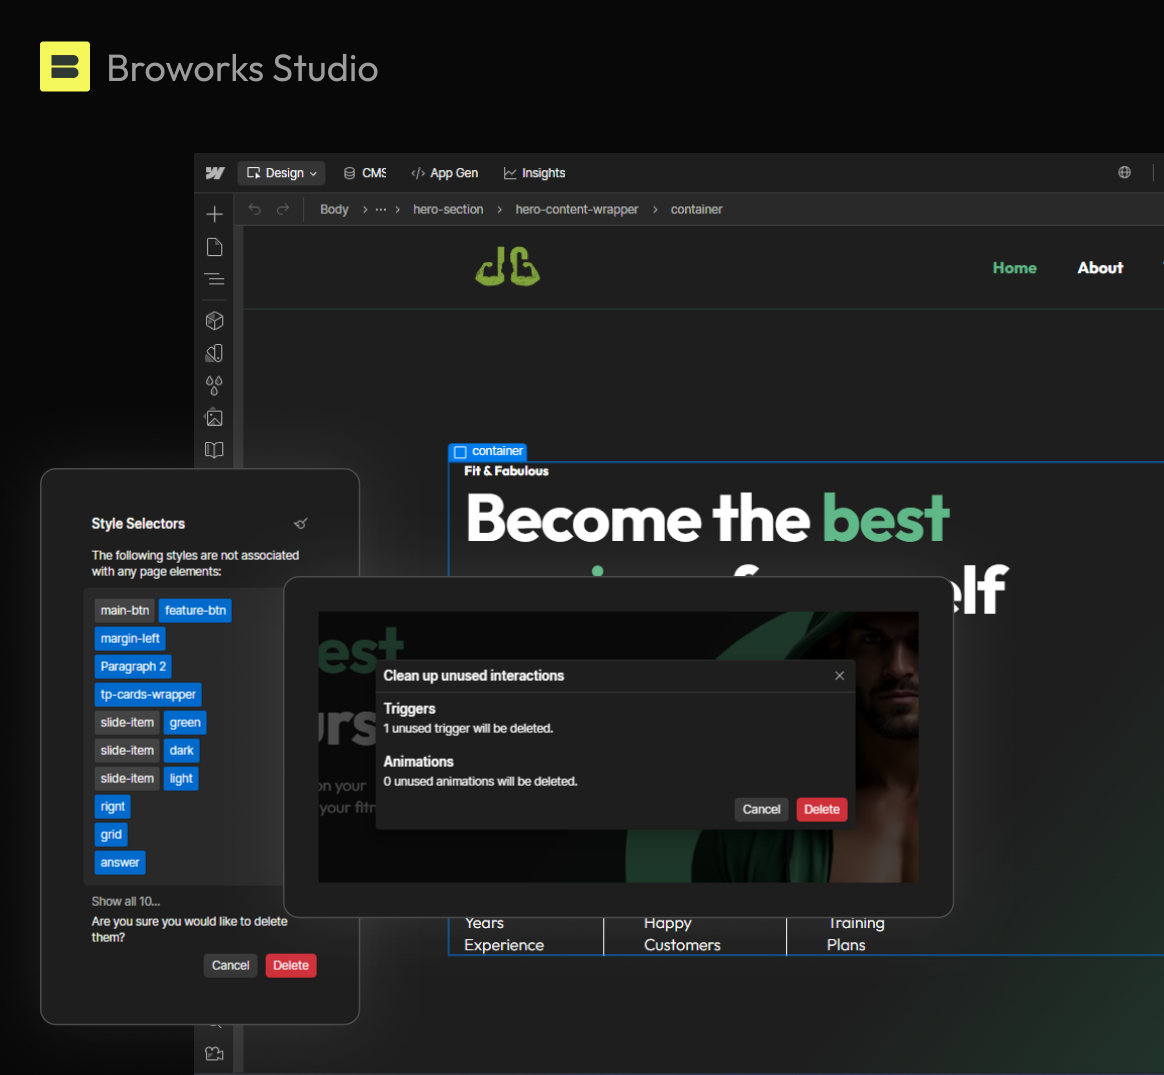
Task: Select hero-section in the breadcrumb
Action: [x=448, y=209]
